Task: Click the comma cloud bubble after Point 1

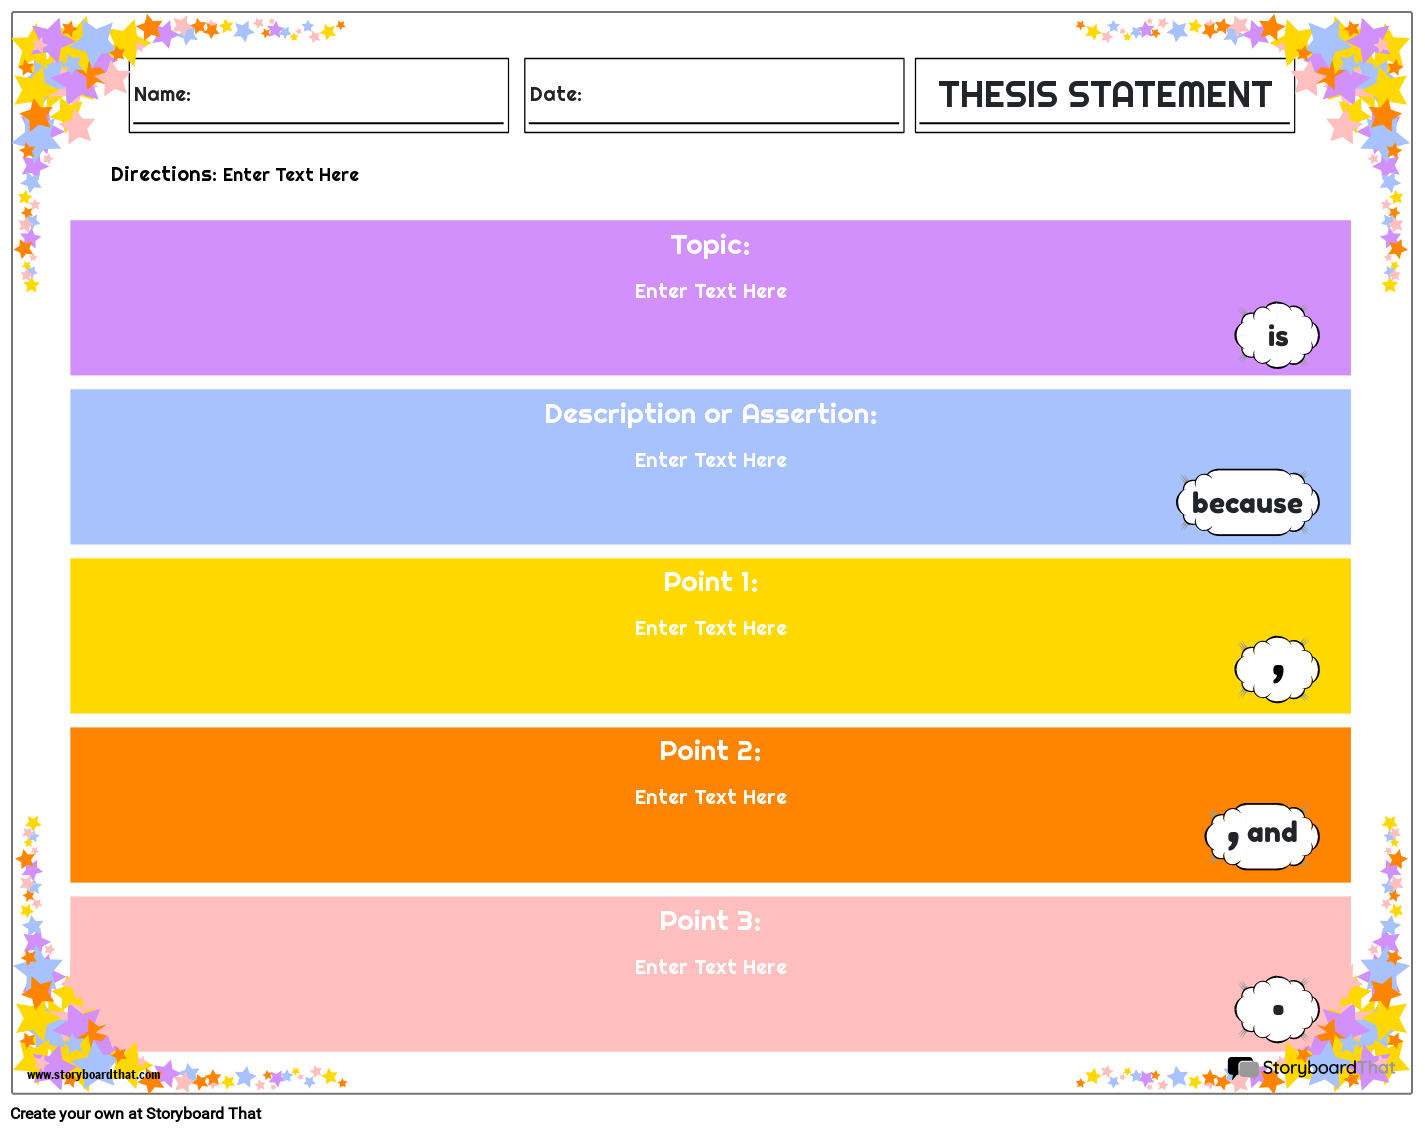Action: pos(1277,670)
